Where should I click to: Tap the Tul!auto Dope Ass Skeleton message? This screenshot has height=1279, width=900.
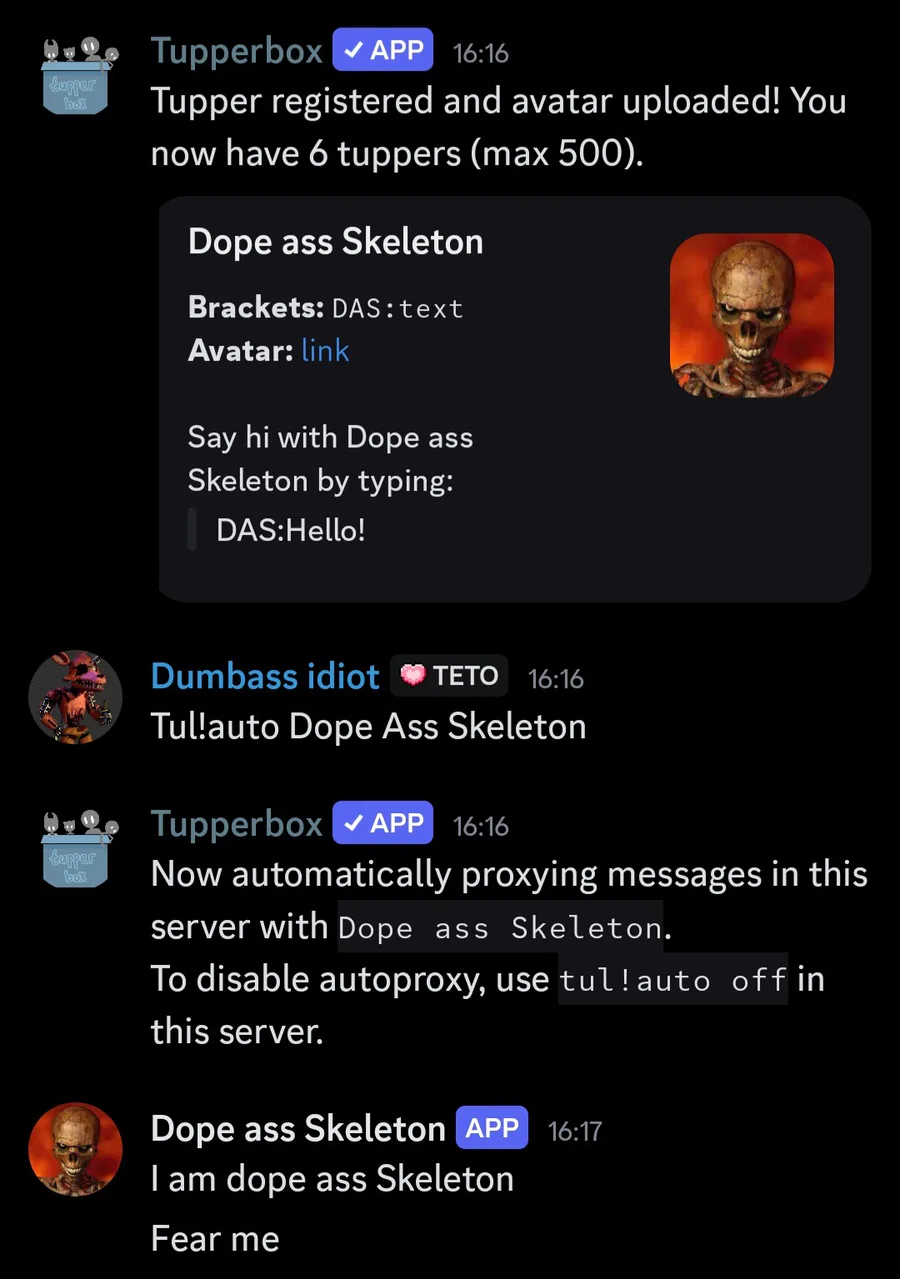point(368,726)
